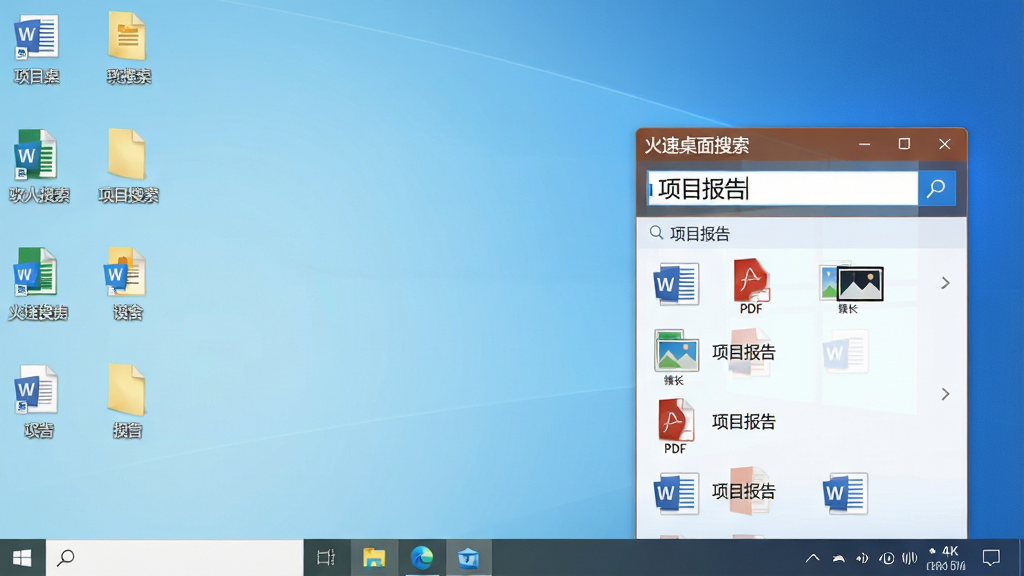Screen dimensions: 1024x576
Task: Open the unlabeled Word icon in the last results row
Action: coord(845,493)
